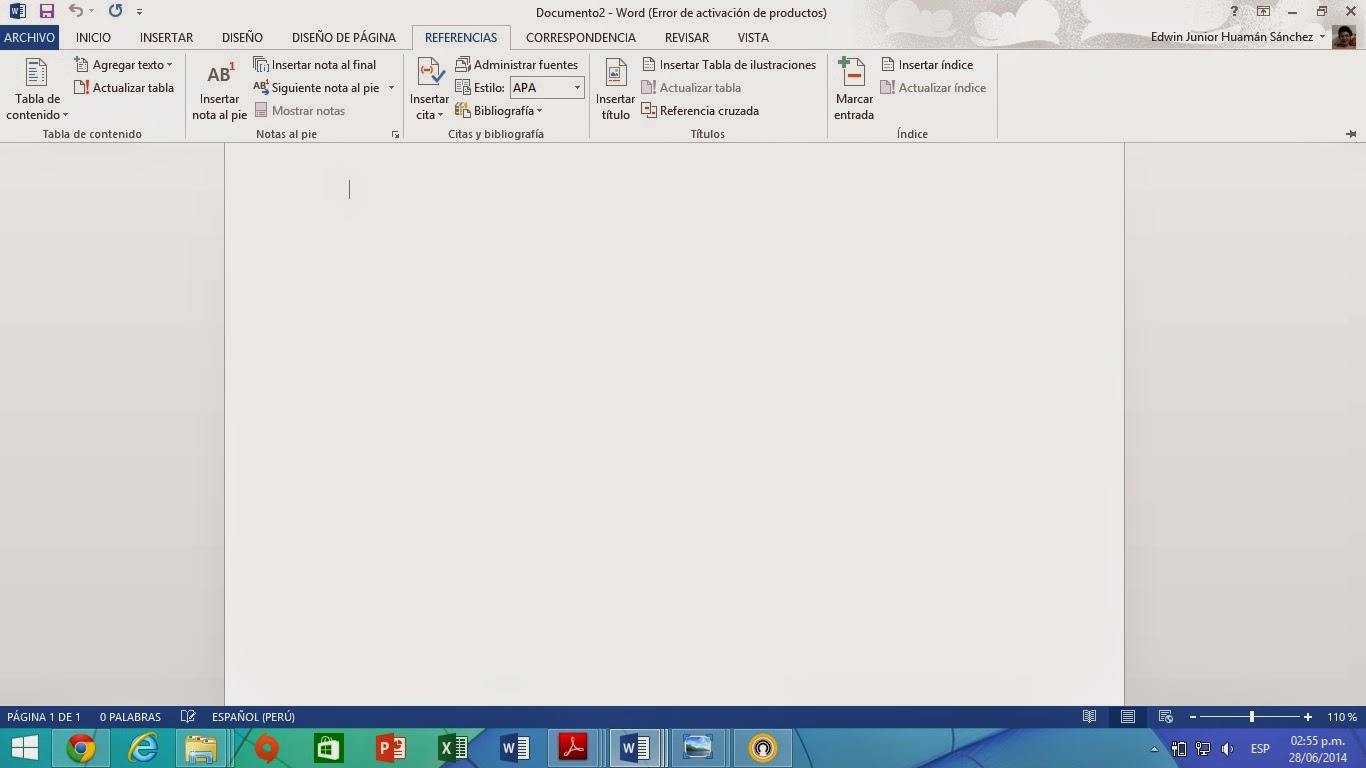Open the Tabla de contenido gallery
This screenshot has width=1366, height=768.
36,89
